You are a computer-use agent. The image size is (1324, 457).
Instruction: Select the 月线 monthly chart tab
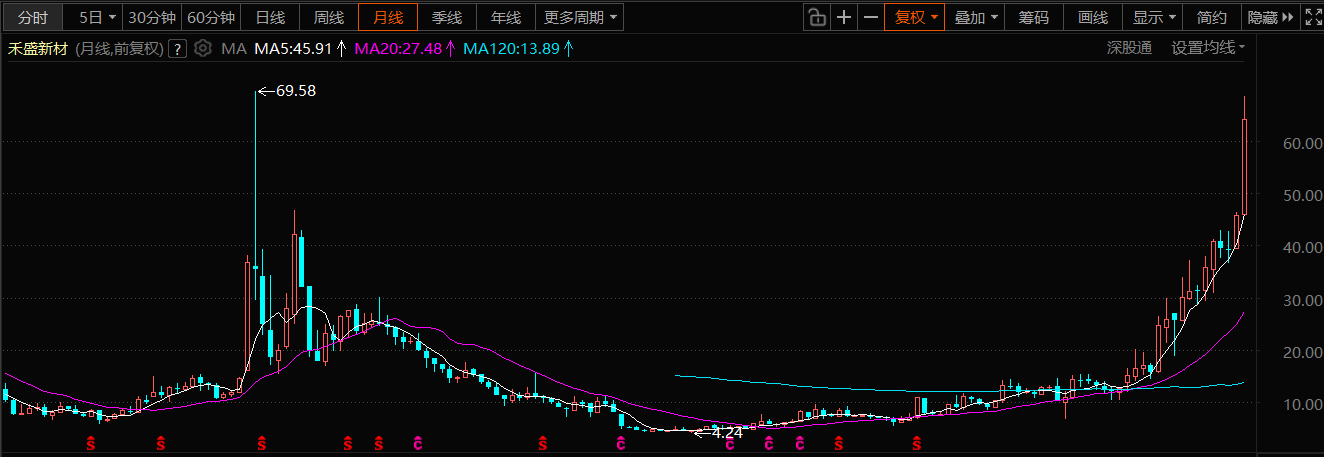point(388,17)
